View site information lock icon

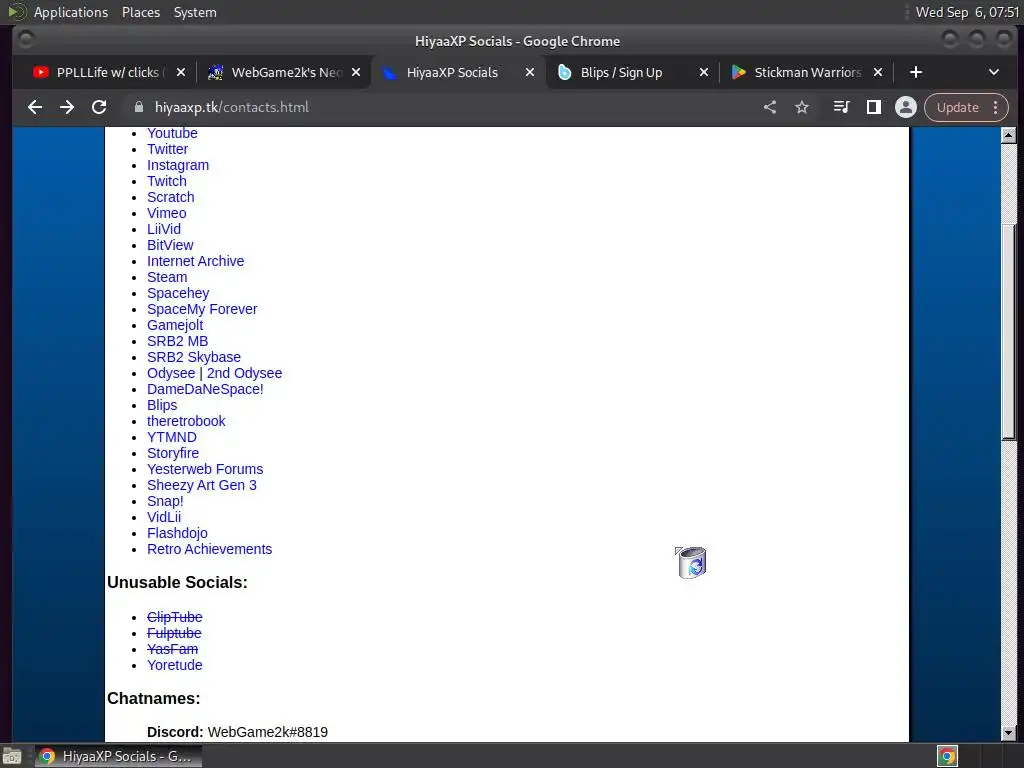click(x=138, y=107)
